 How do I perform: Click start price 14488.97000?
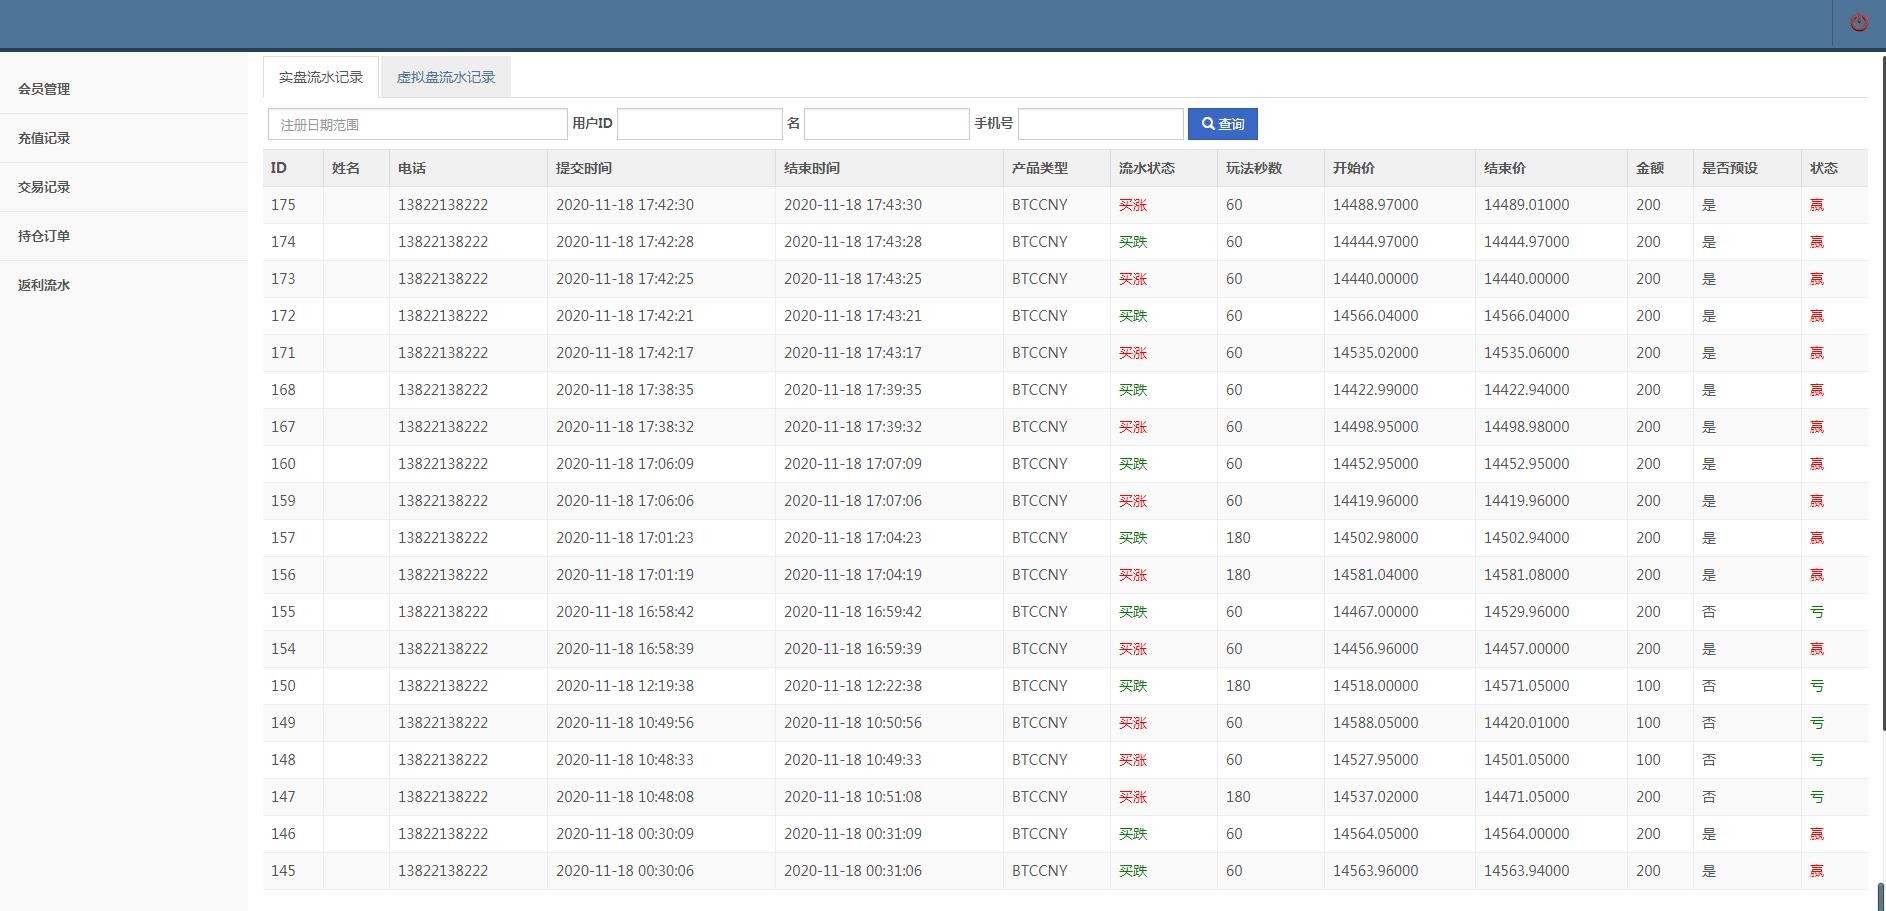(x=1375, y=205)
